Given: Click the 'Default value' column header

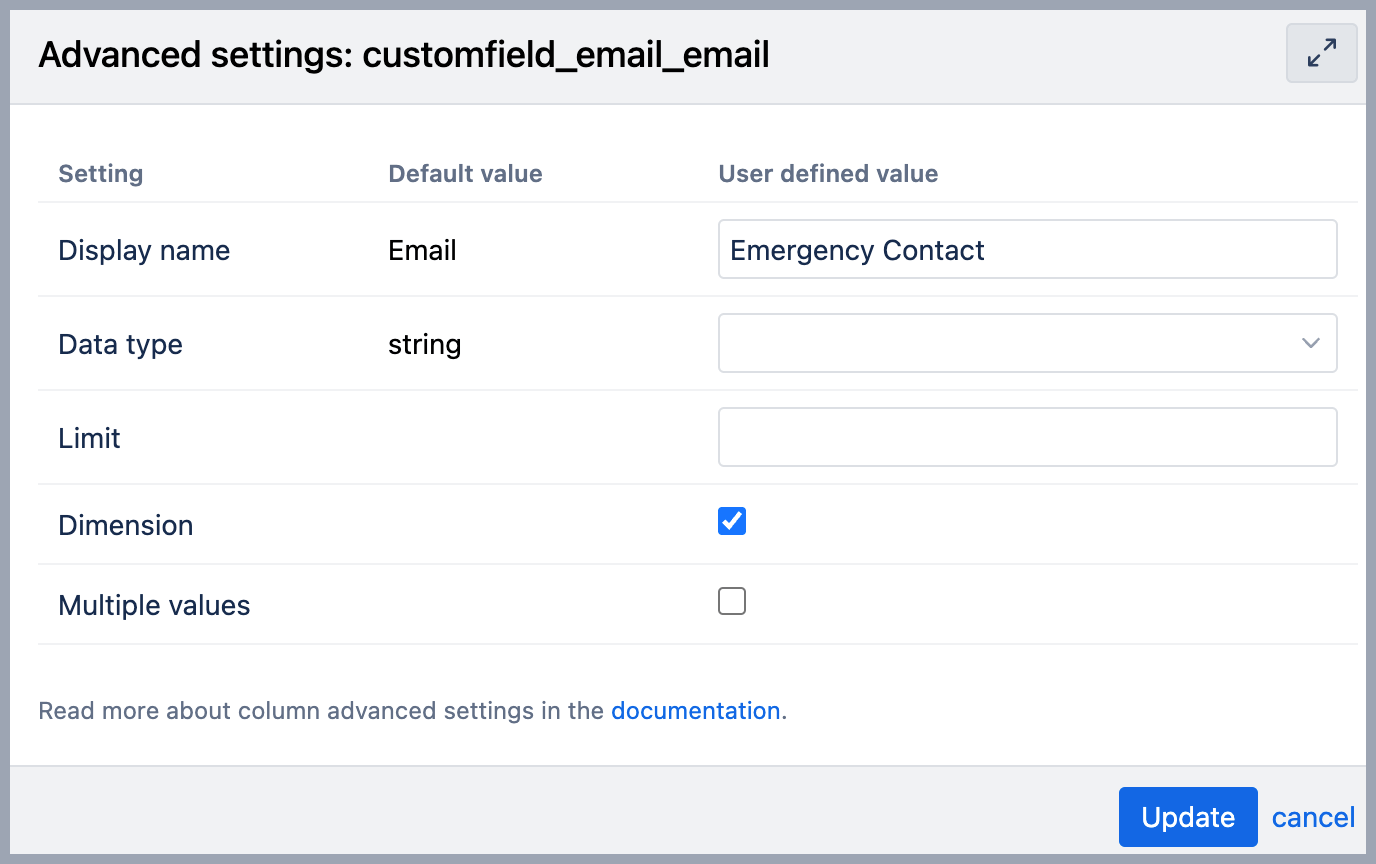Looking at the screenshot, I should [465, 173].
